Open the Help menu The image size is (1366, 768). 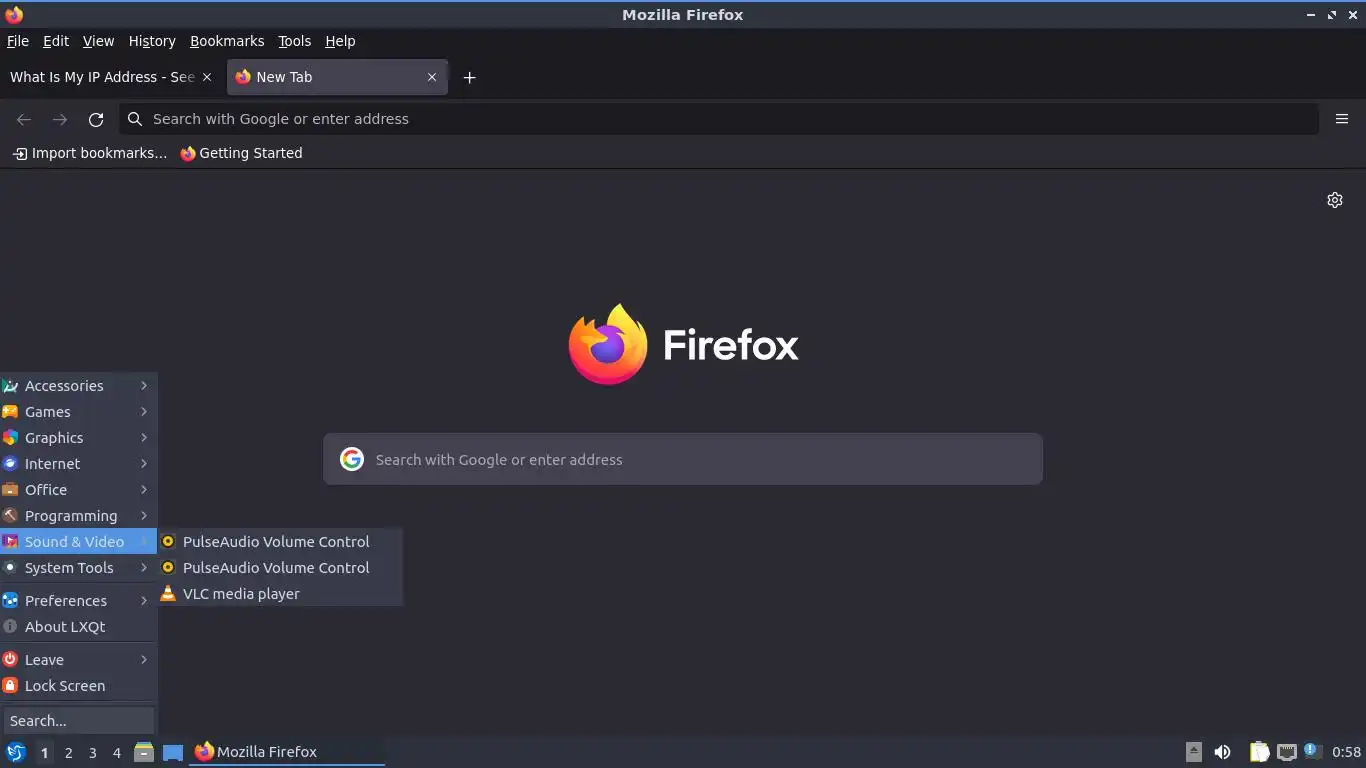(340, 41)
